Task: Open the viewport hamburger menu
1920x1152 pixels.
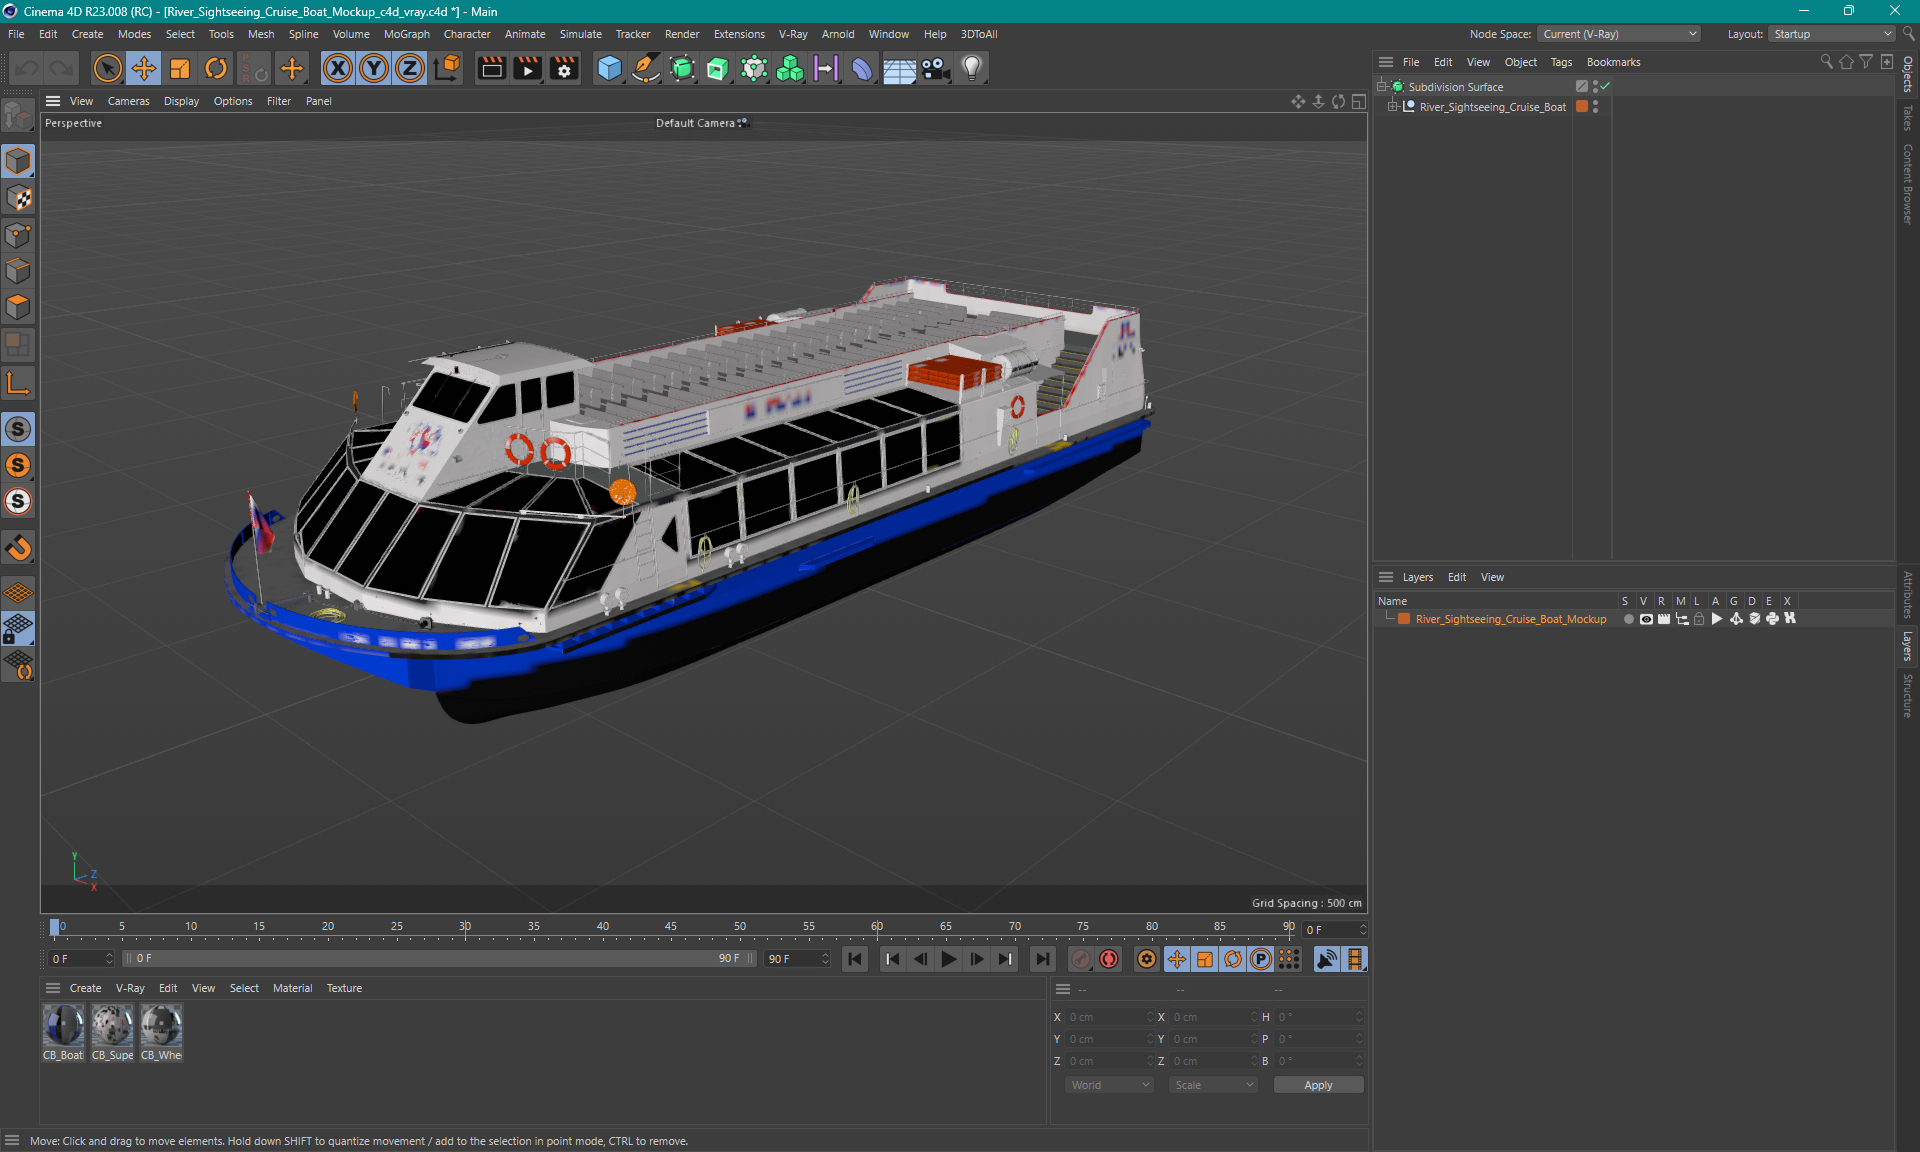Action: coord(53,101)
